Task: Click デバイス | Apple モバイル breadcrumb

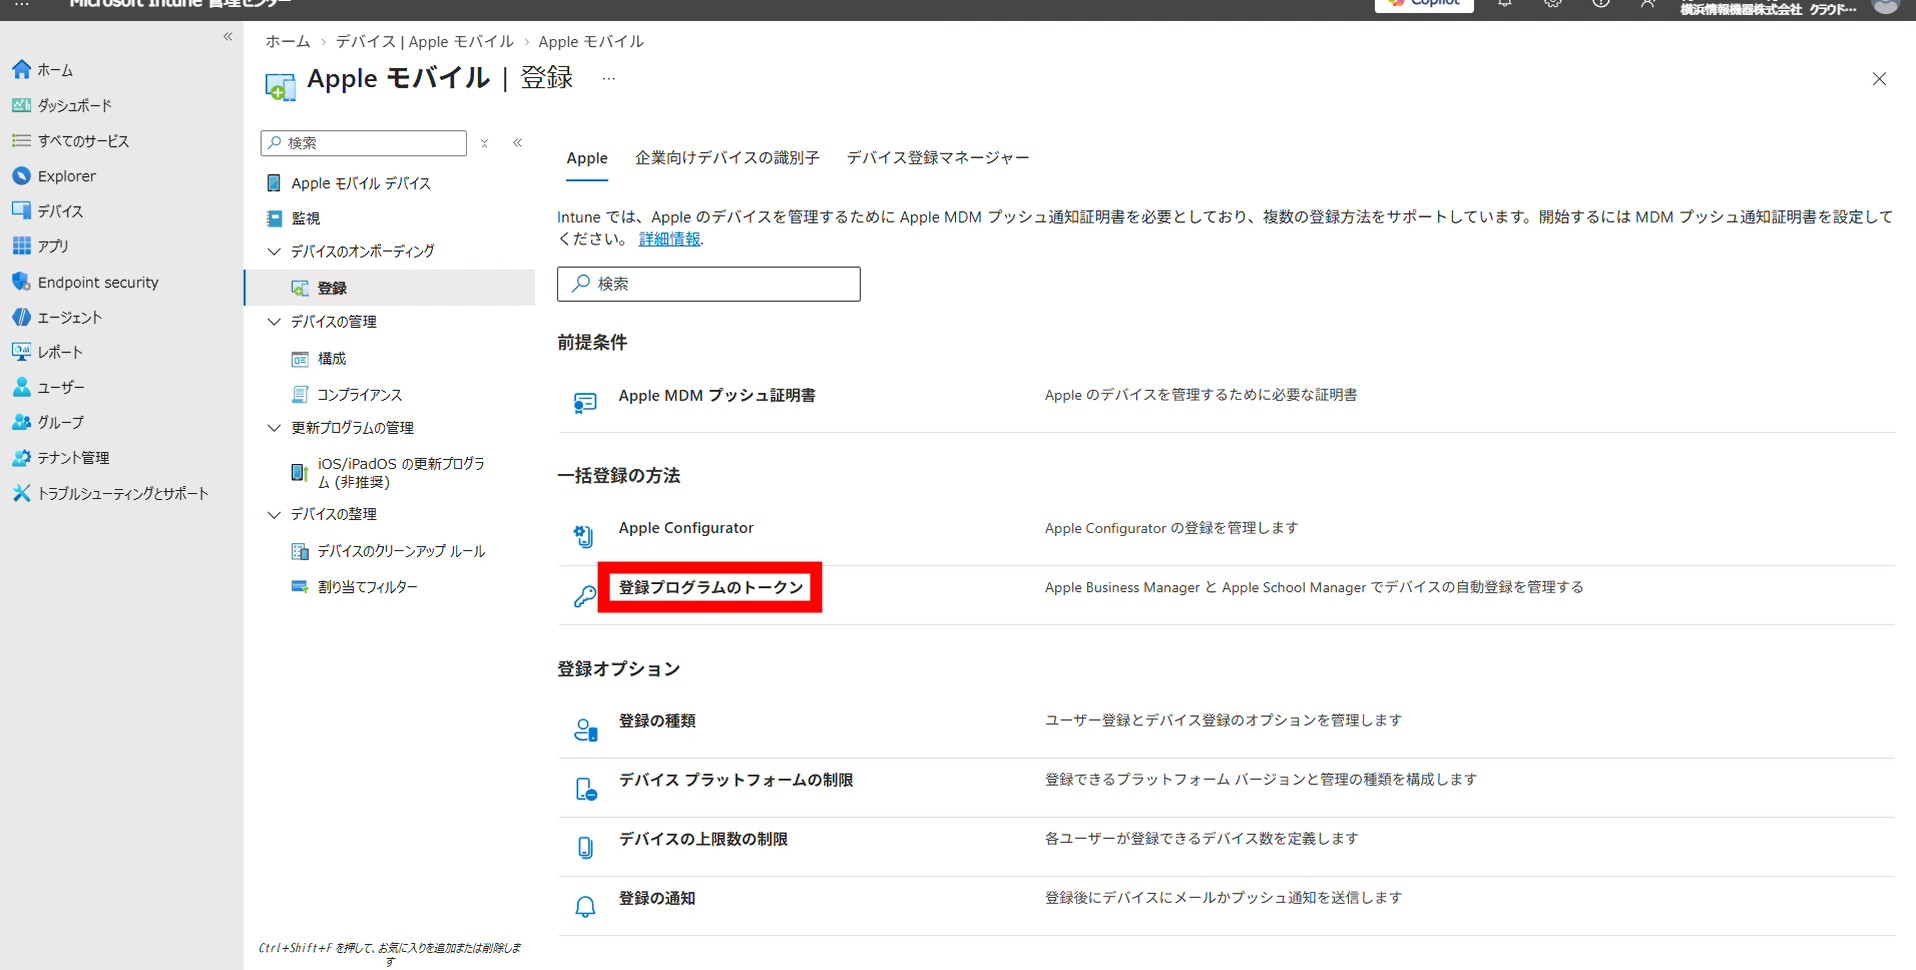Action: 425,41
